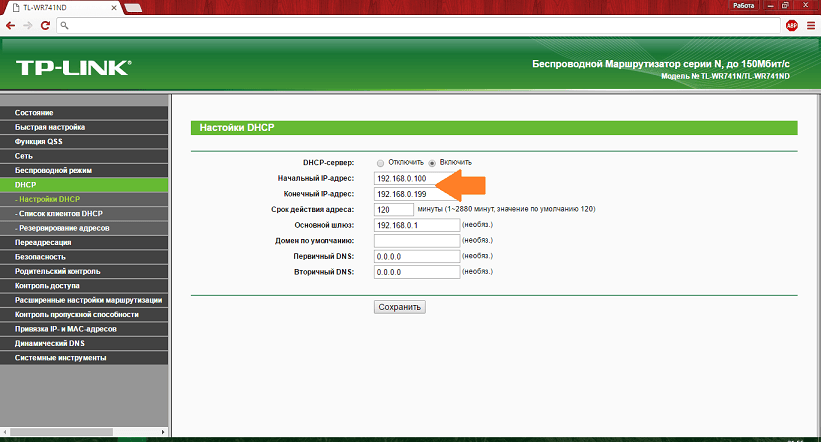Click the Начальный IP-адрес field
The height and width of the screenshot is (442, 821).
click(x=415, y=178)
